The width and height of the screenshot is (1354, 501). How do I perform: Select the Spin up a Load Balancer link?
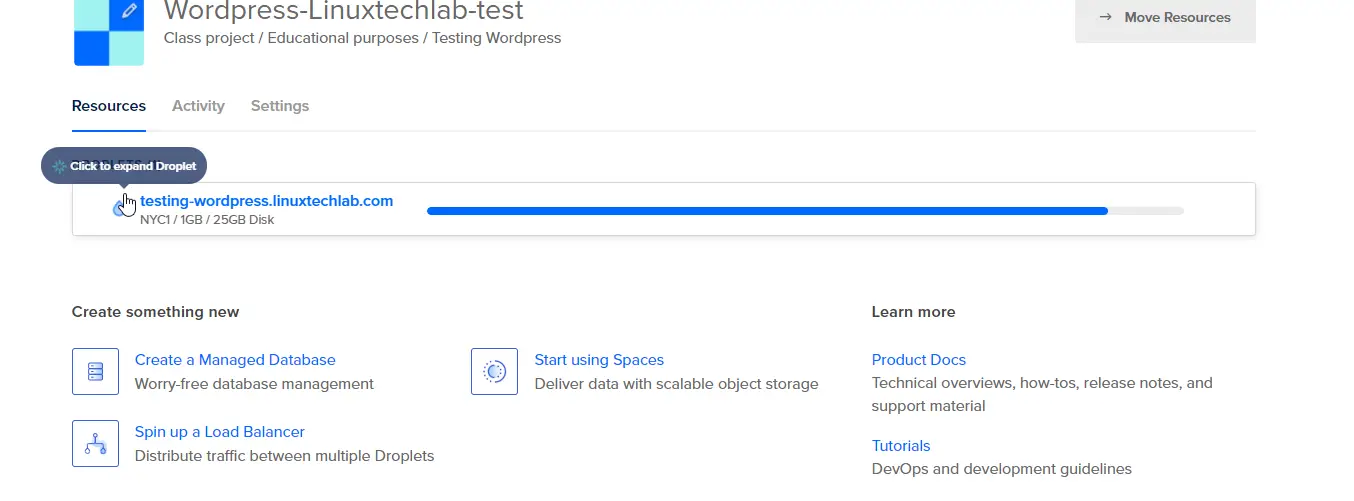tap(220, 432)
